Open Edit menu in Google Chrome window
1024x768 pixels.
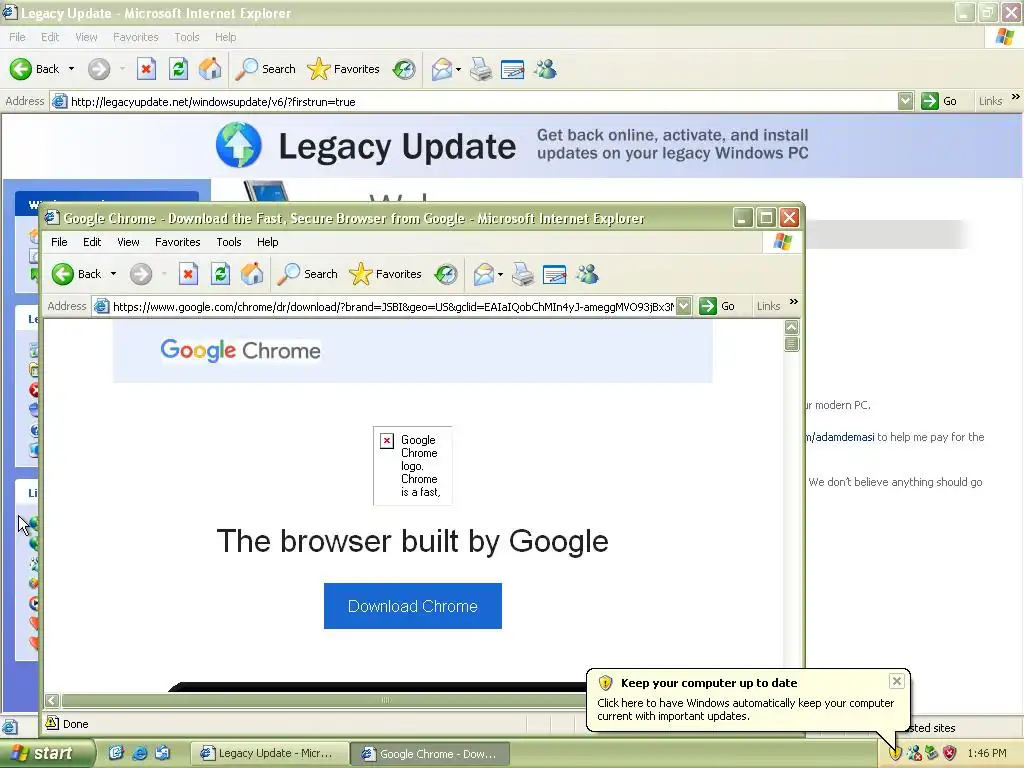click(92, 242)
